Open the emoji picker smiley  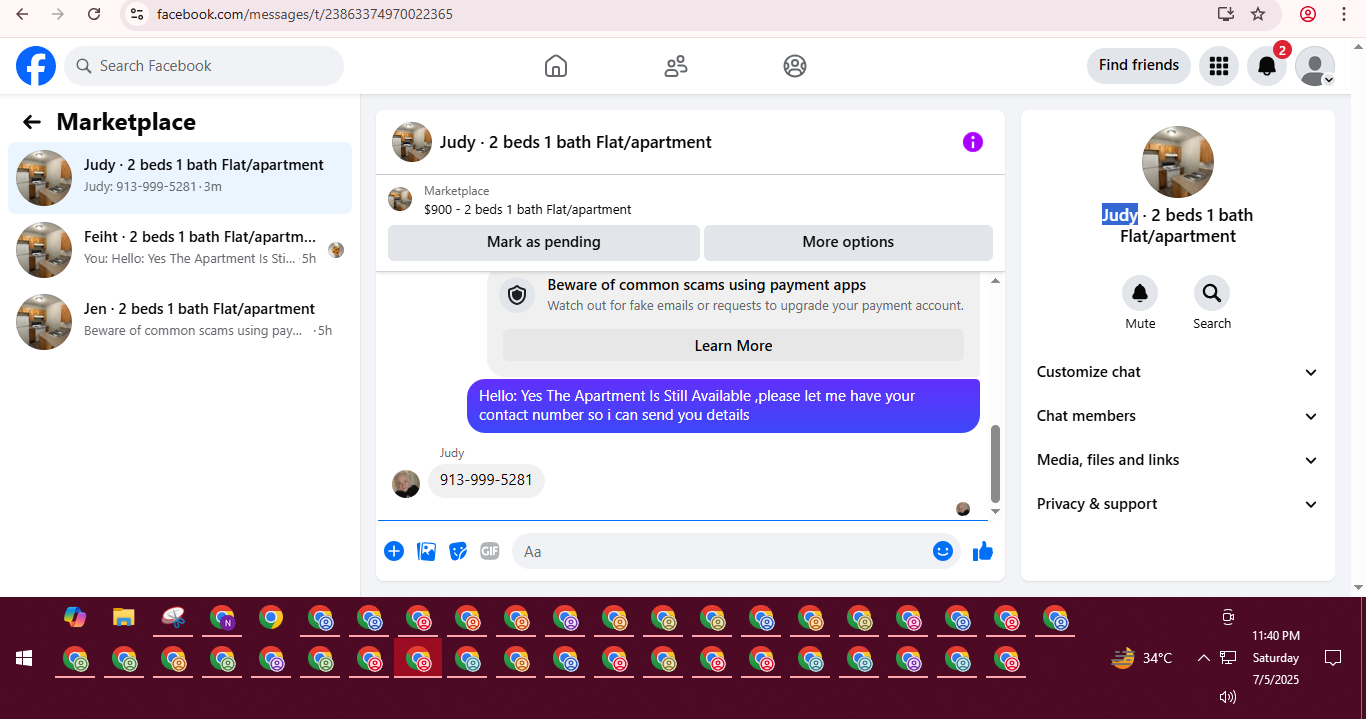click(942, 551)
